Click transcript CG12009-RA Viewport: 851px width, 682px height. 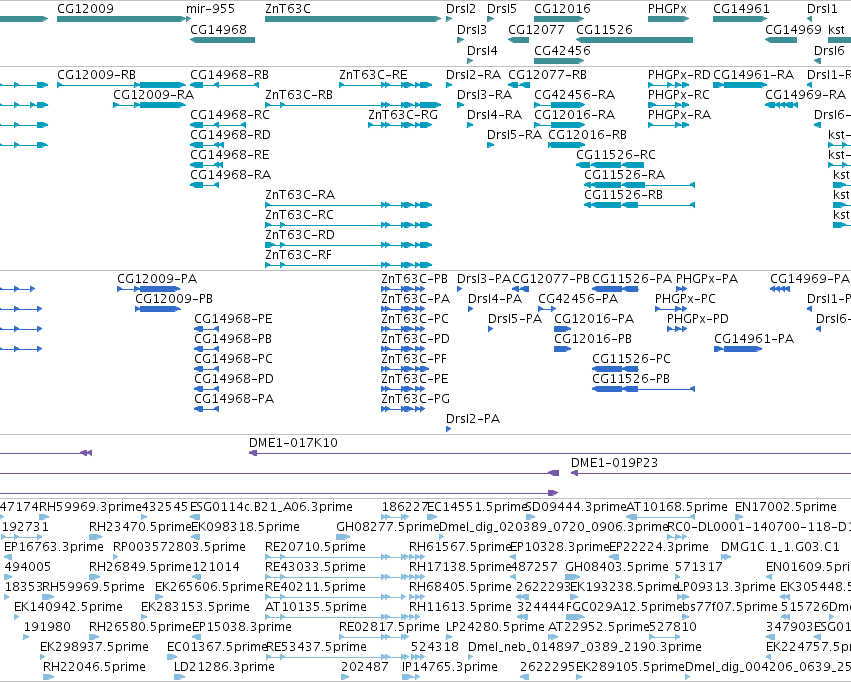(154, 94)
